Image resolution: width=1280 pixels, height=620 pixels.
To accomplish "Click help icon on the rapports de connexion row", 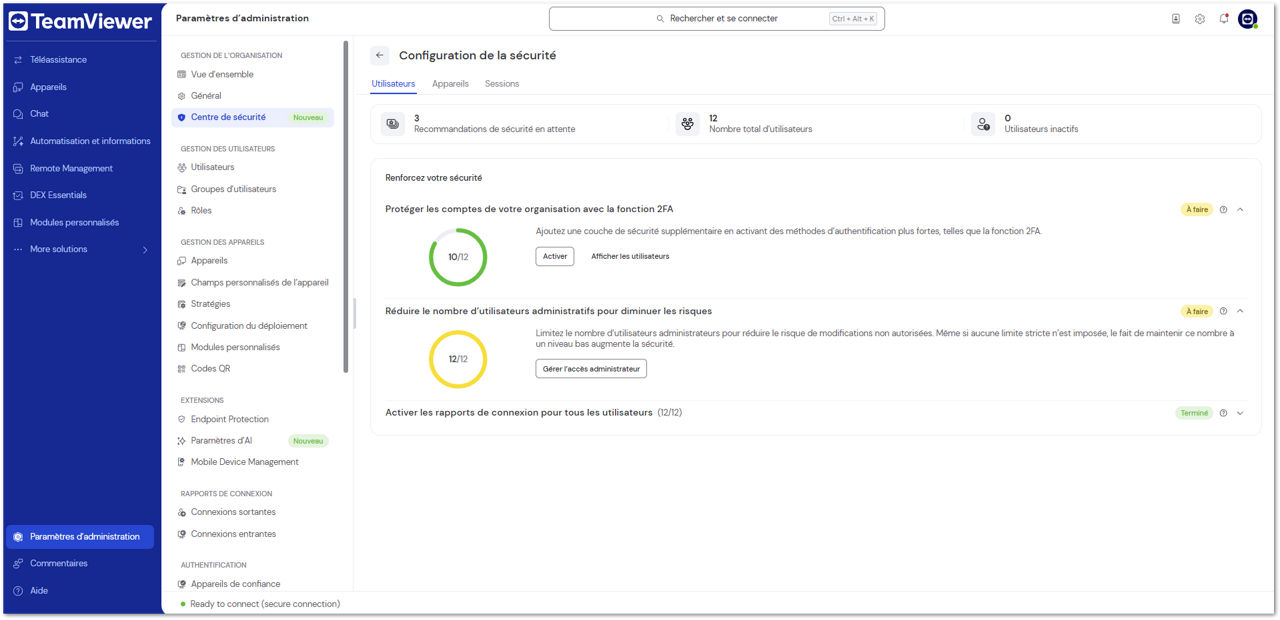I will tap(1223, 413).
